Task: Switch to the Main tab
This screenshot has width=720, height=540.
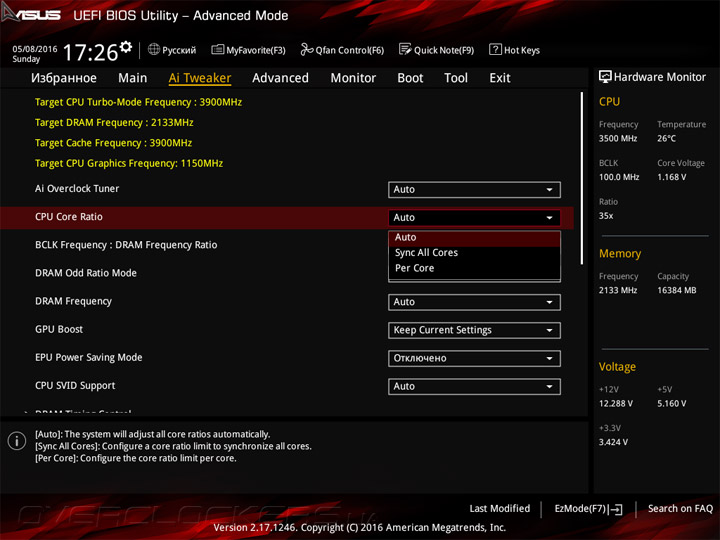Action: click(x=133, y=78)
